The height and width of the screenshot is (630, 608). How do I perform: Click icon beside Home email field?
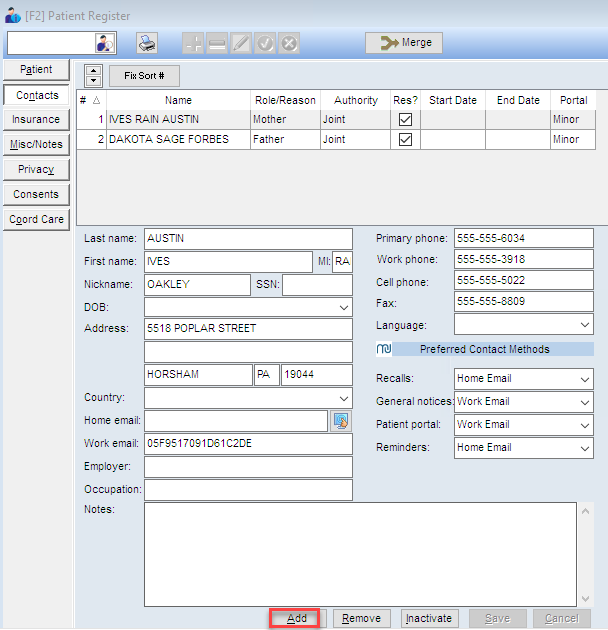point(341,421)
